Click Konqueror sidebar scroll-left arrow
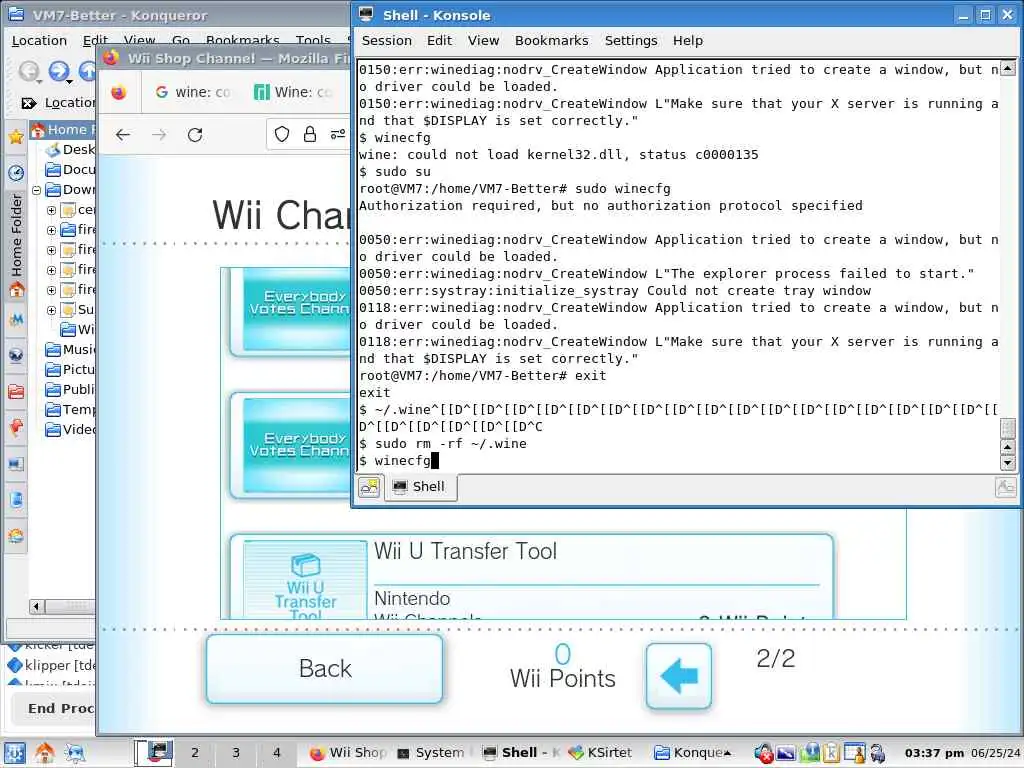Viewport: 1024px width, 768px height. point(37,607)
